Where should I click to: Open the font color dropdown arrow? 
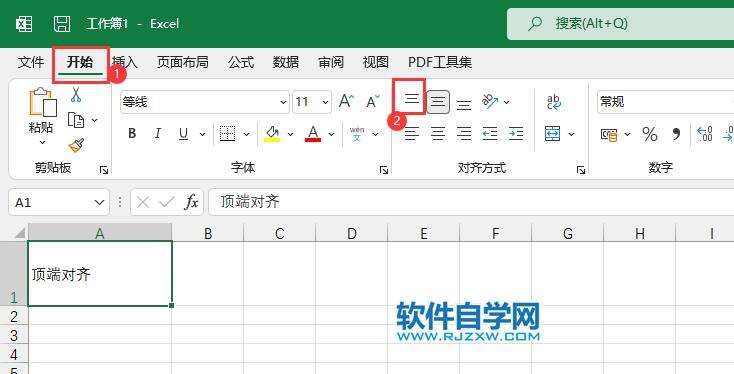(x=331, y=134)
